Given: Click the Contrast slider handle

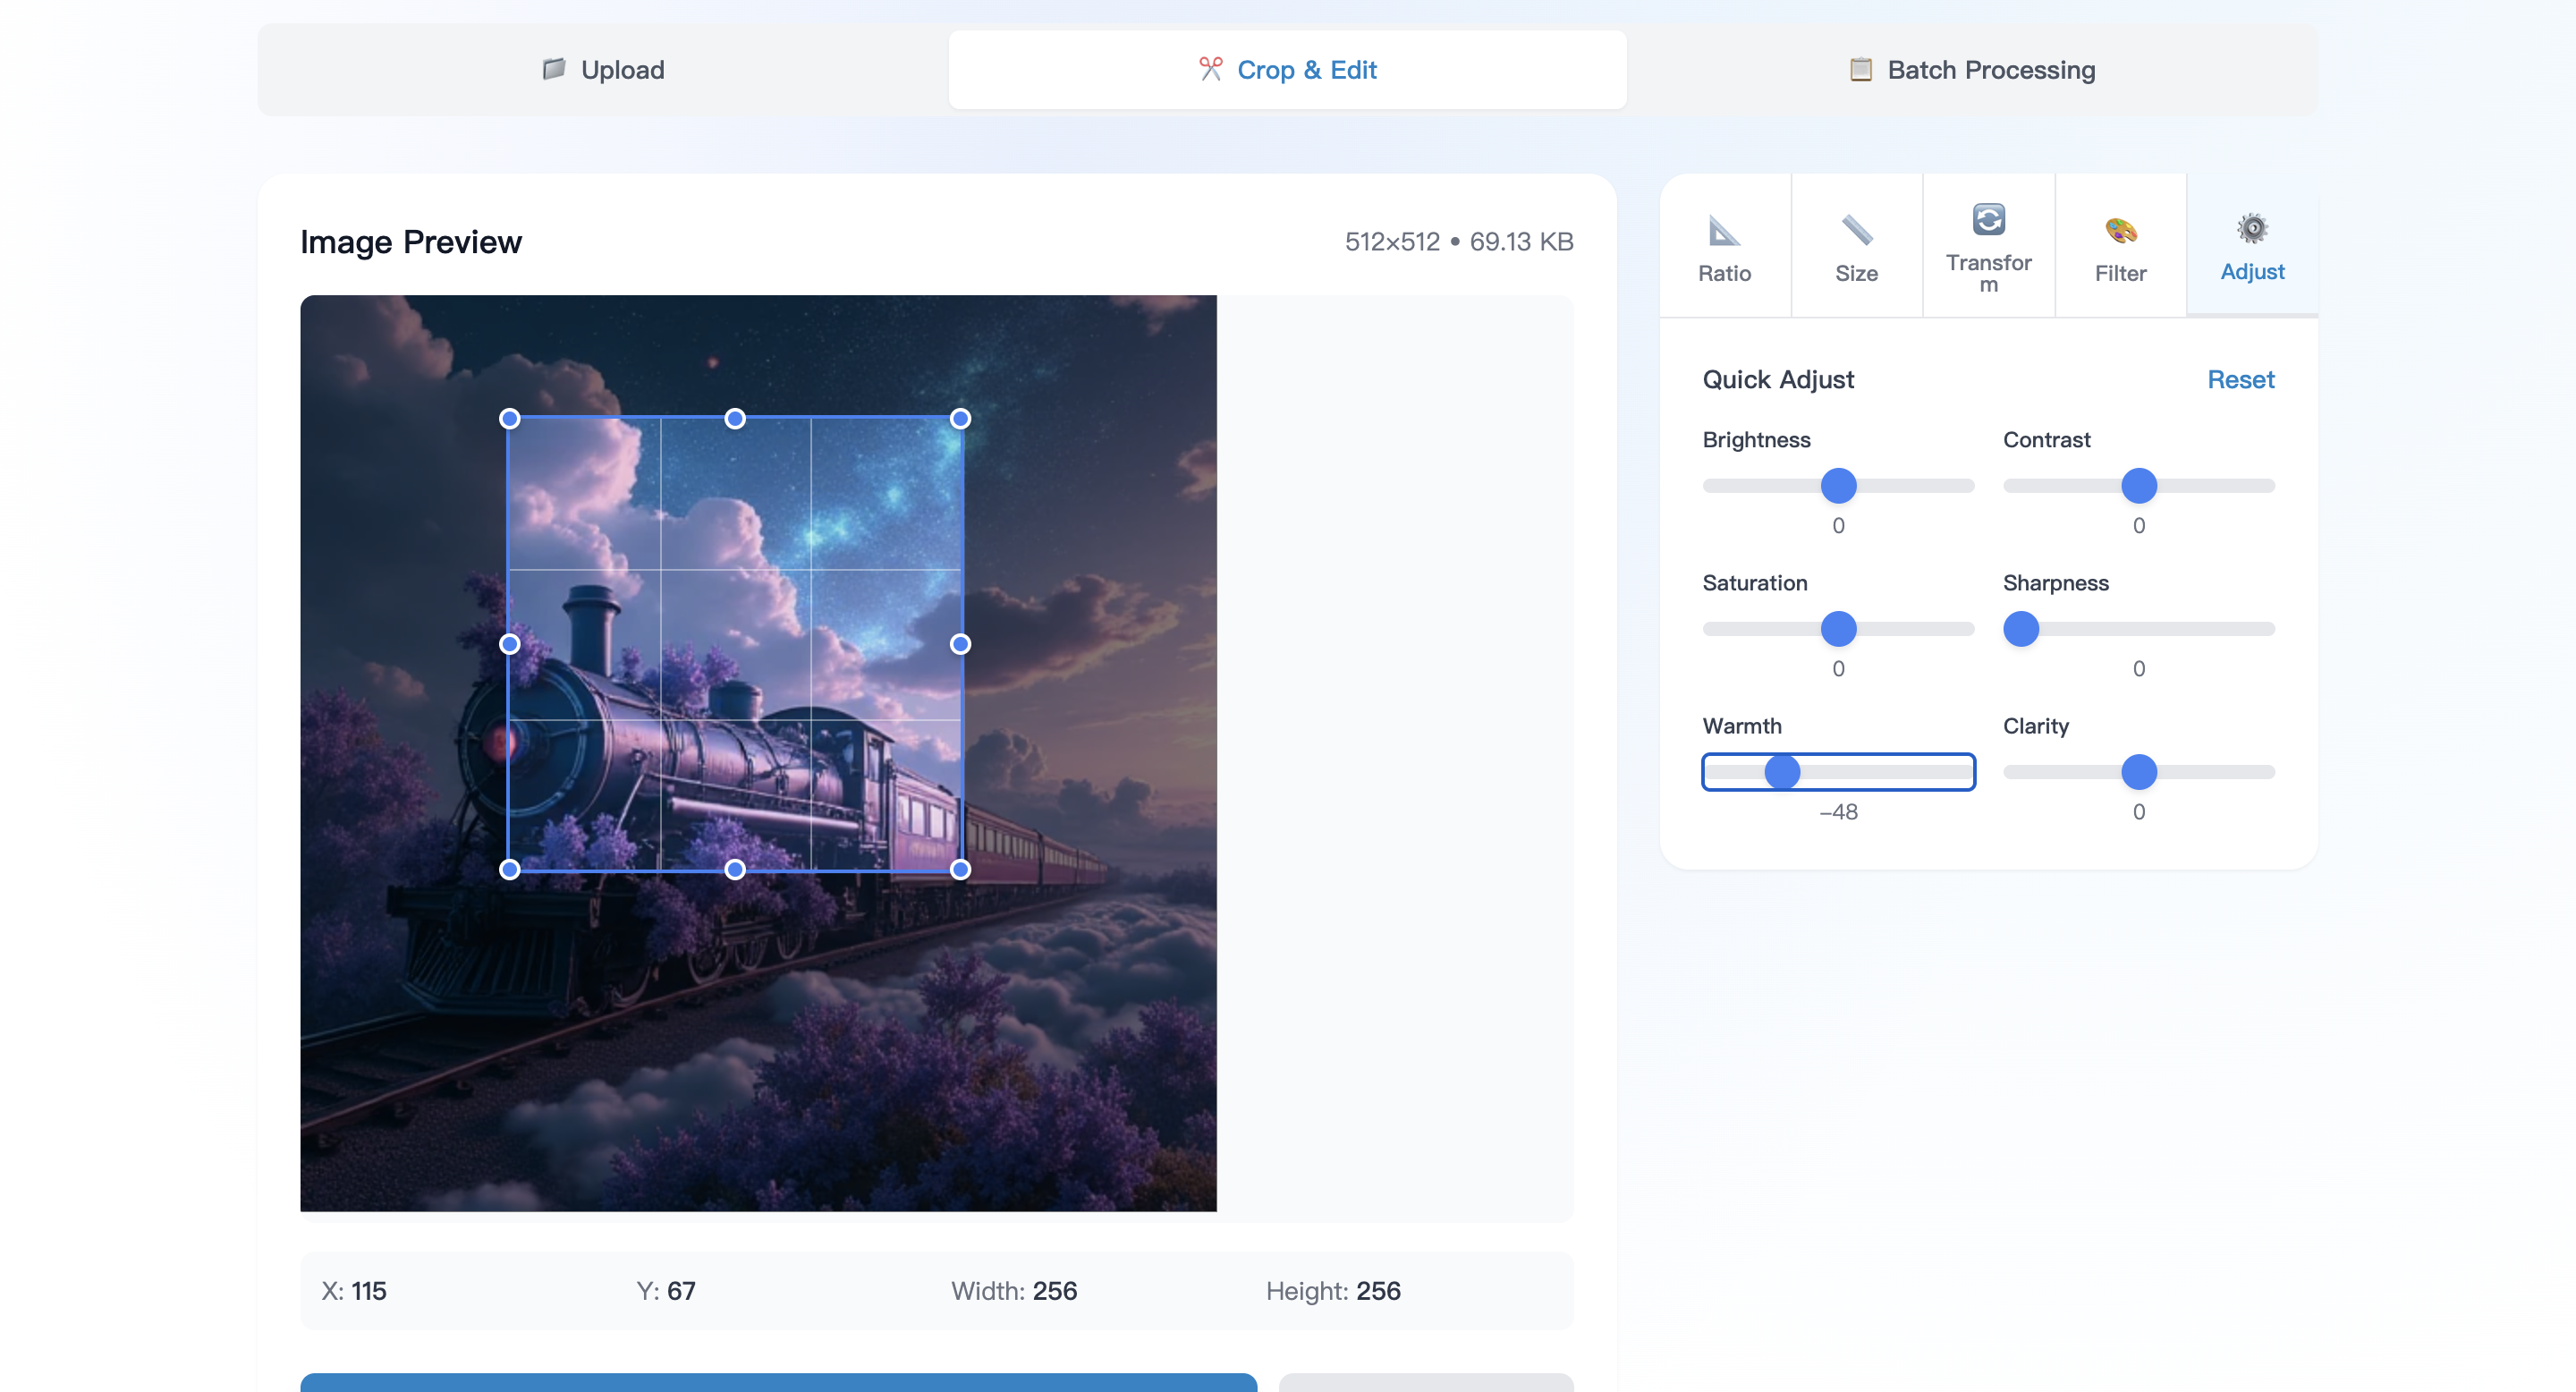Looking at the screenshot, I should 2139,485.
